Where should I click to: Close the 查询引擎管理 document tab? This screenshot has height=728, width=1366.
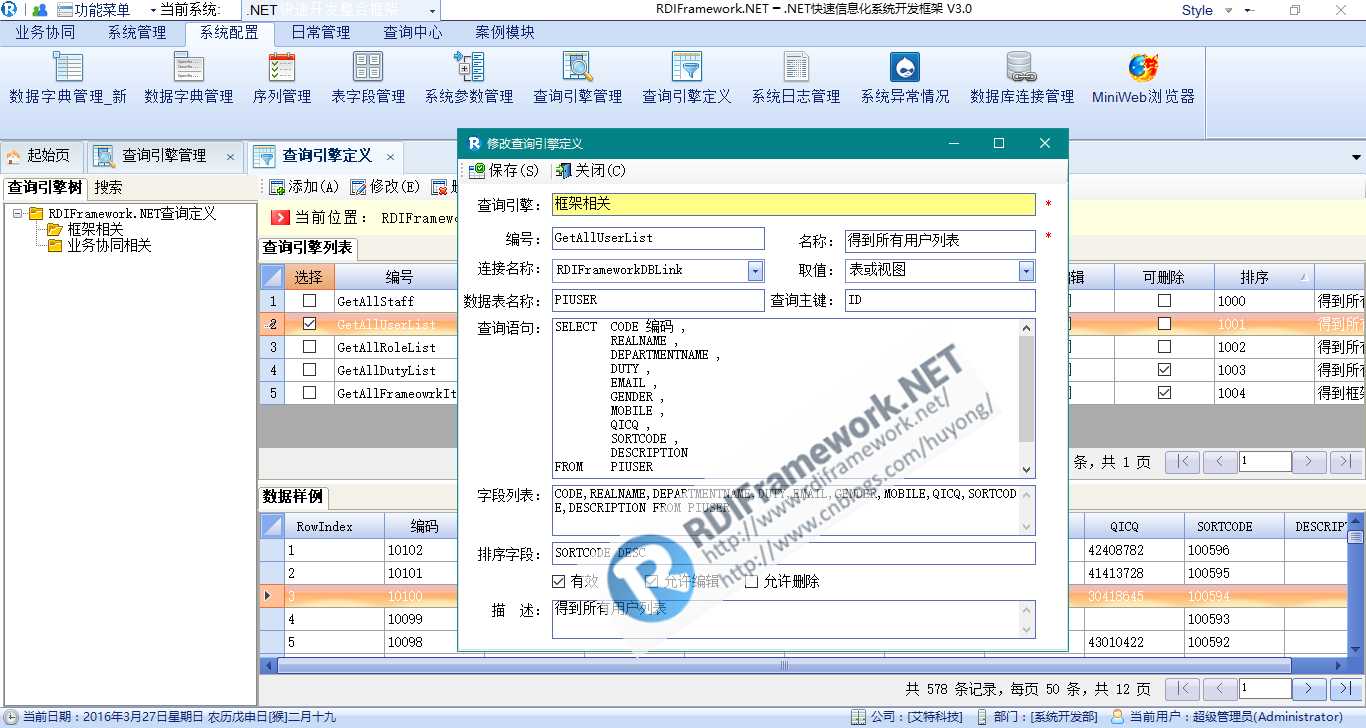point(230,157)
